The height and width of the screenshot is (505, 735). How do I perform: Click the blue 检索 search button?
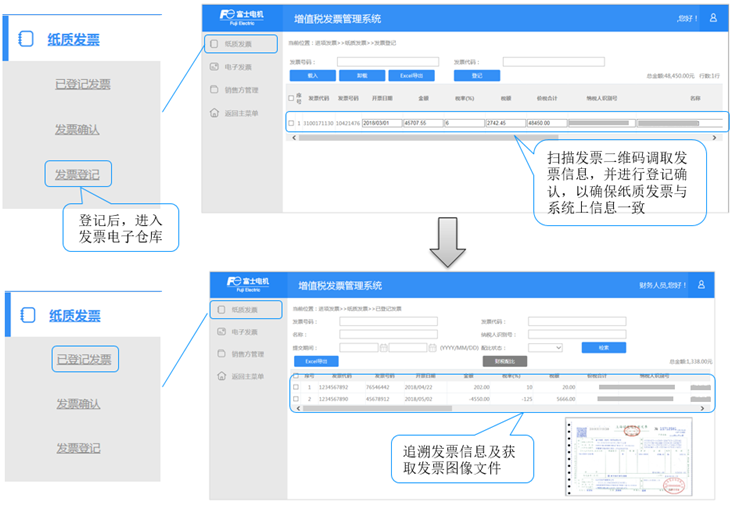(x=603, y=347)
